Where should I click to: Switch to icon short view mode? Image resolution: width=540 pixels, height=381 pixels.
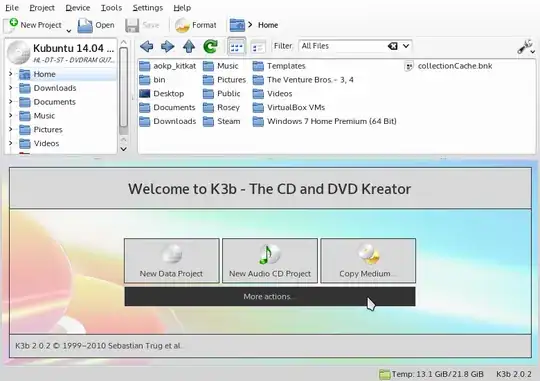[237, 47]
